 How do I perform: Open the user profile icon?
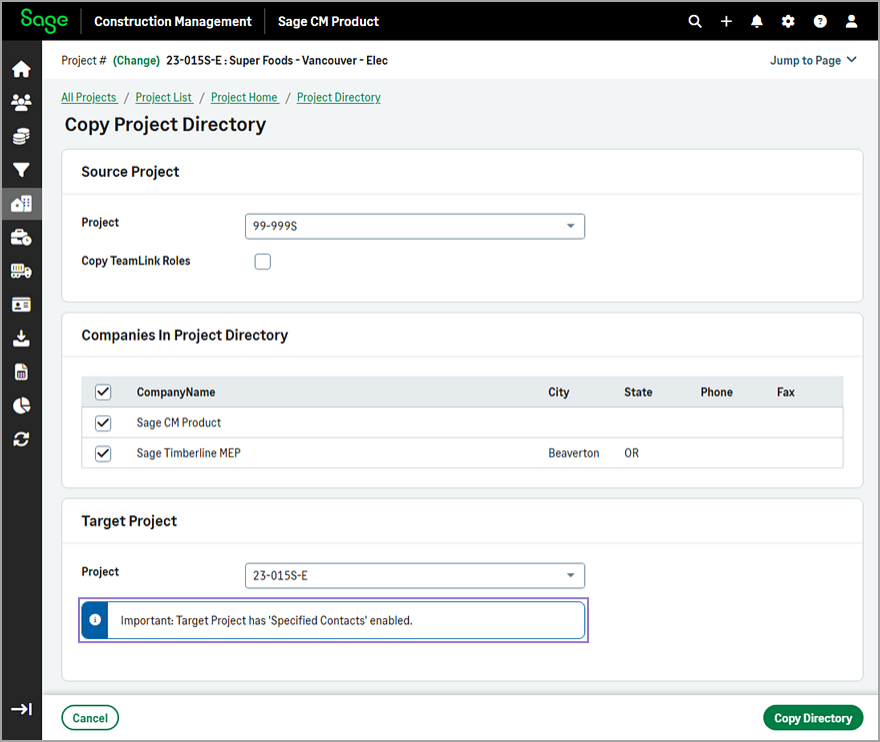(851, 21)
